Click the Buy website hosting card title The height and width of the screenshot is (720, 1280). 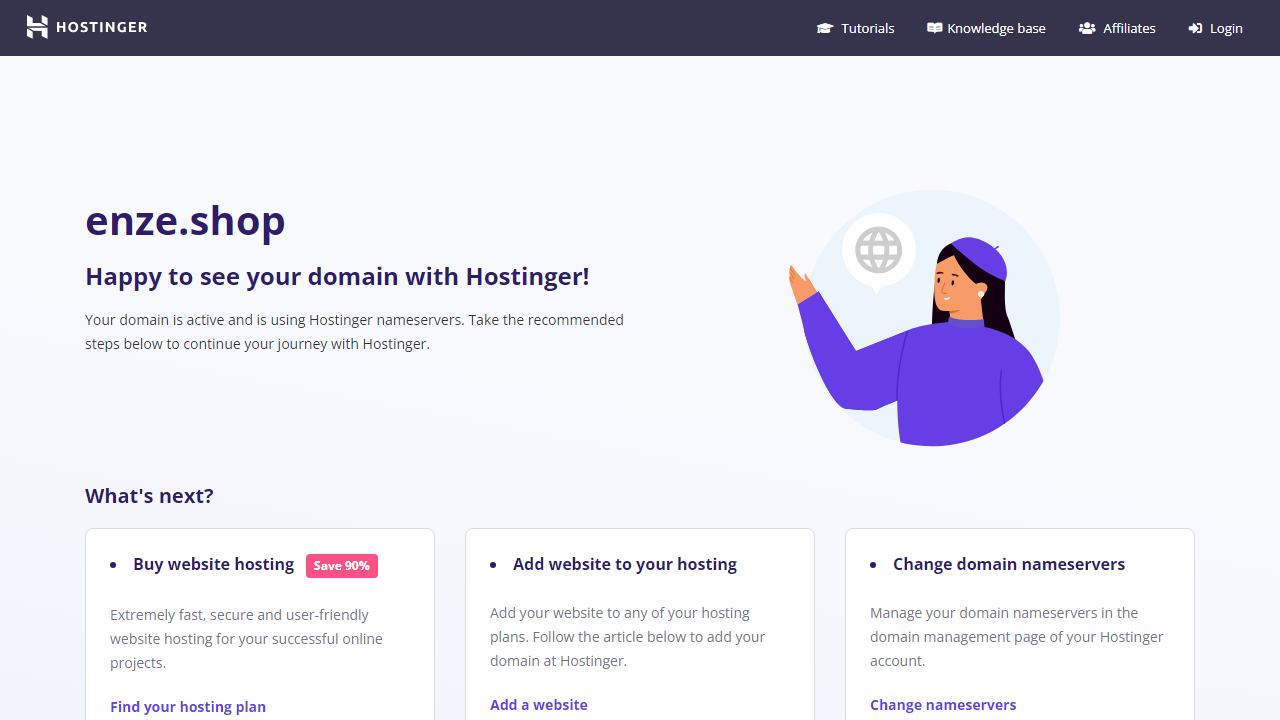[x=214, y=564]
